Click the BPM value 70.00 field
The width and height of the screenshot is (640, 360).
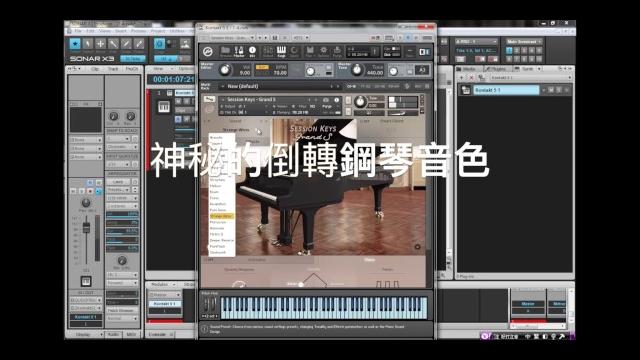pos(280,73)
